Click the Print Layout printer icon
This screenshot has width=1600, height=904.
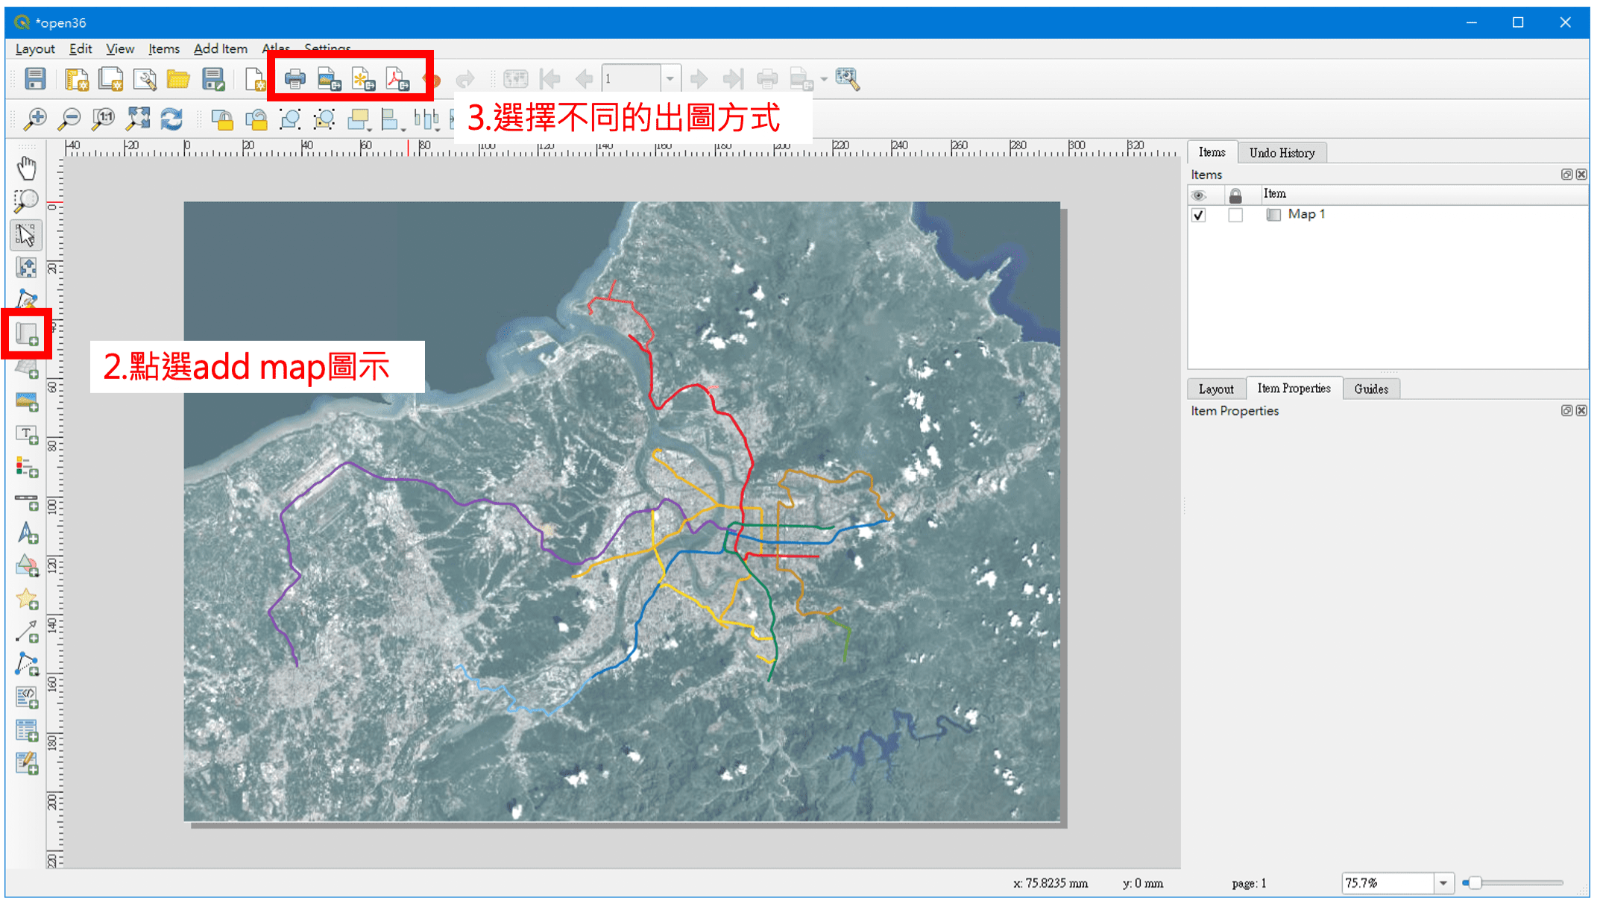[295, 79]
